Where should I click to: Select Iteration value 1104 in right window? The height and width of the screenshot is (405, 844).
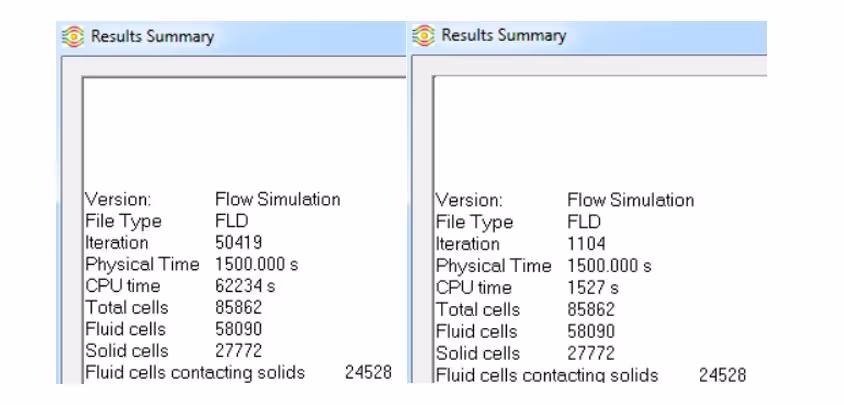[586, 244]
